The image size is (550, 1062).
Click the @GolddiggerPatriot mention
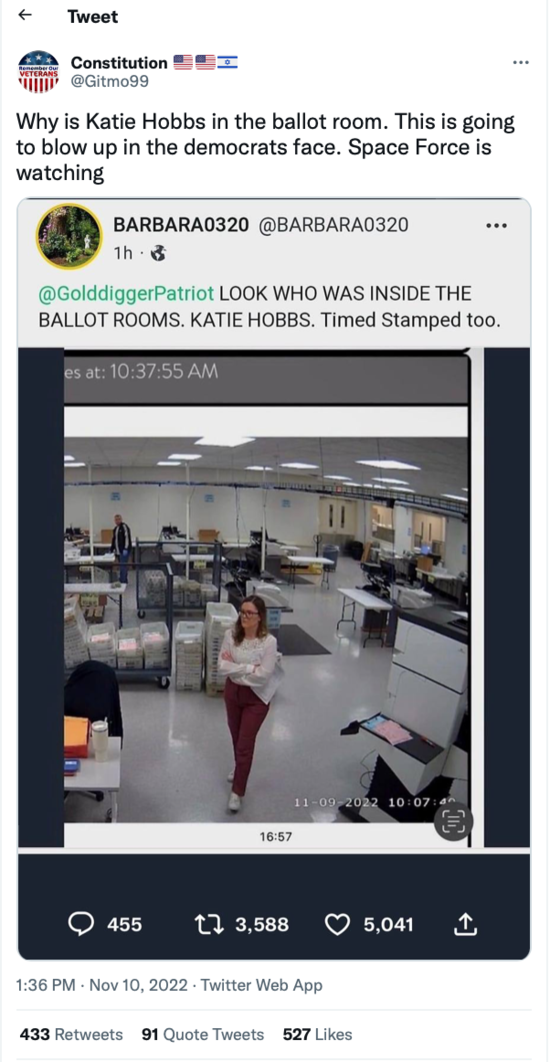[126, 294]
